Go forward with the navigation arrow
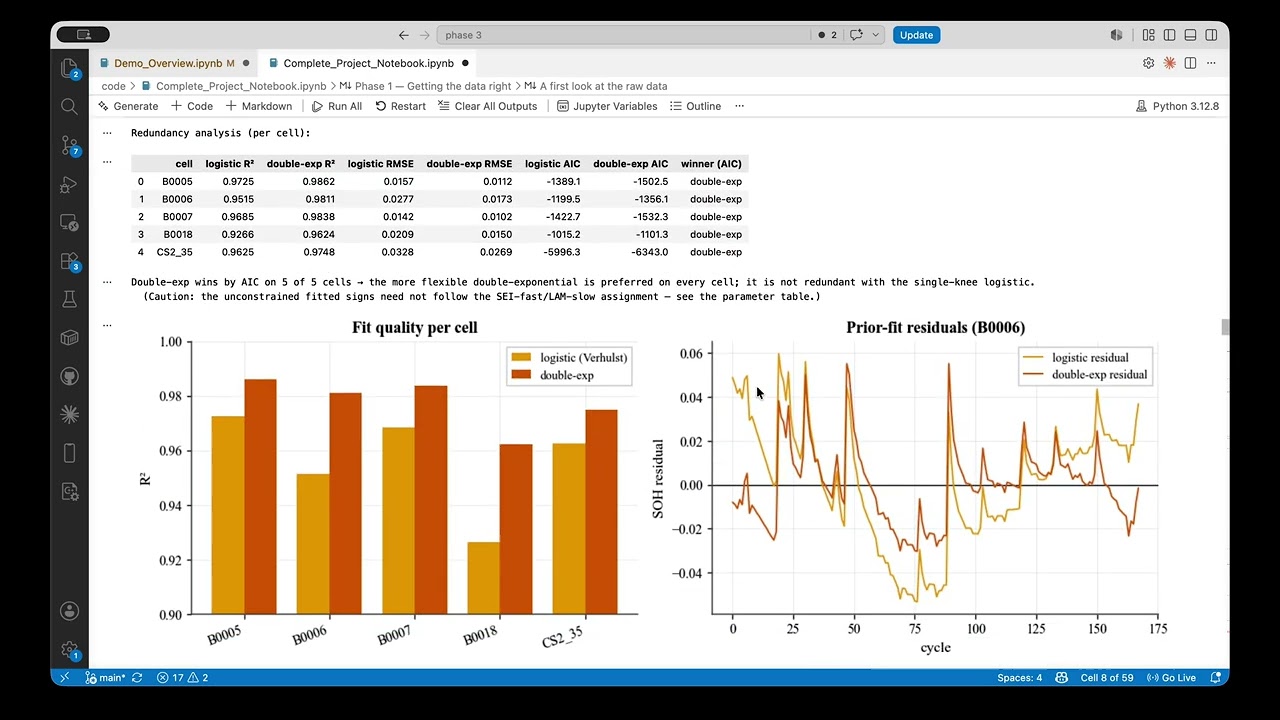 tap(425, 35)
